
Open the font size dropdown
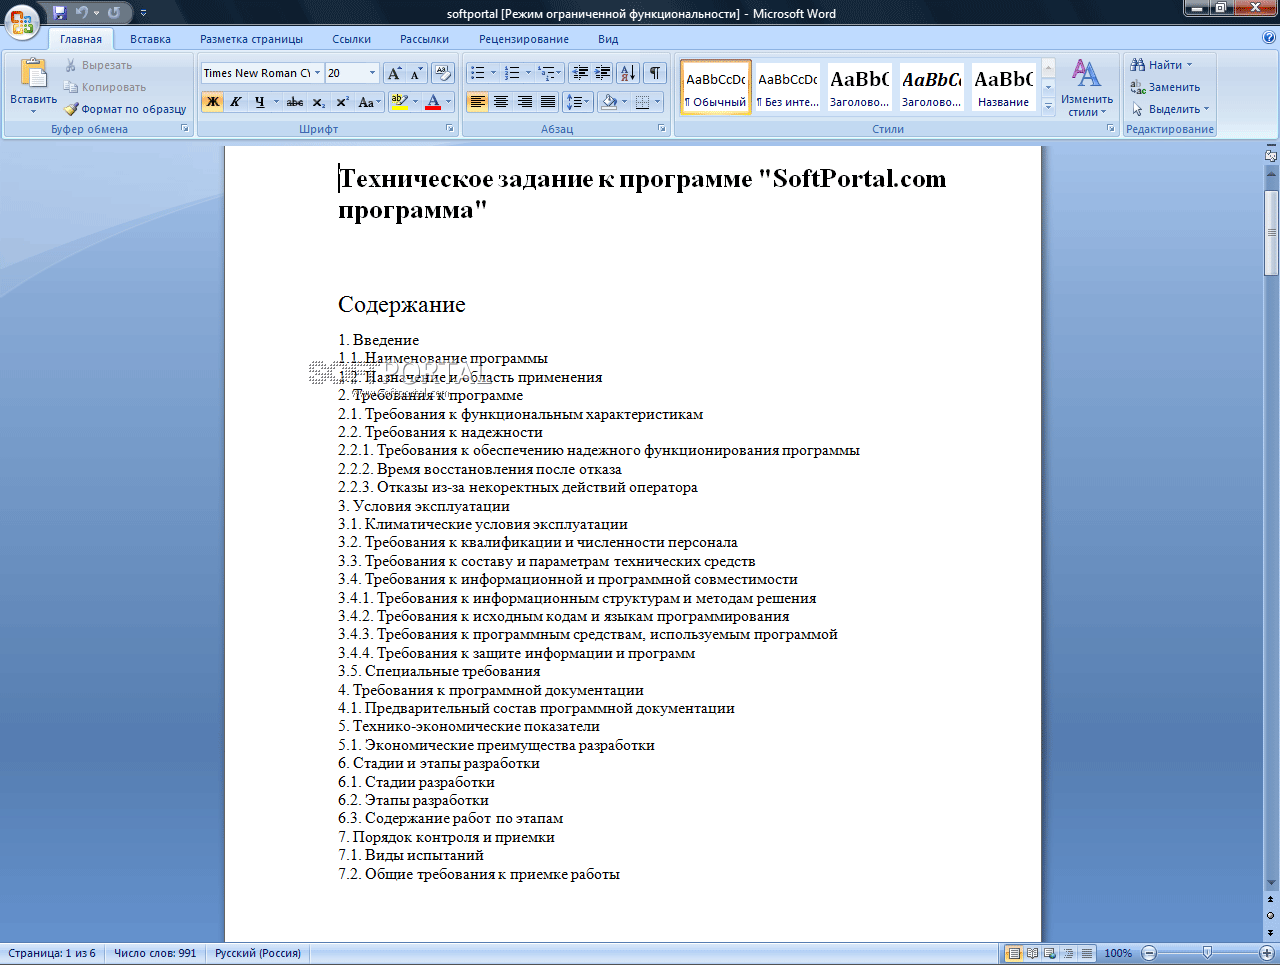(373, 73)
